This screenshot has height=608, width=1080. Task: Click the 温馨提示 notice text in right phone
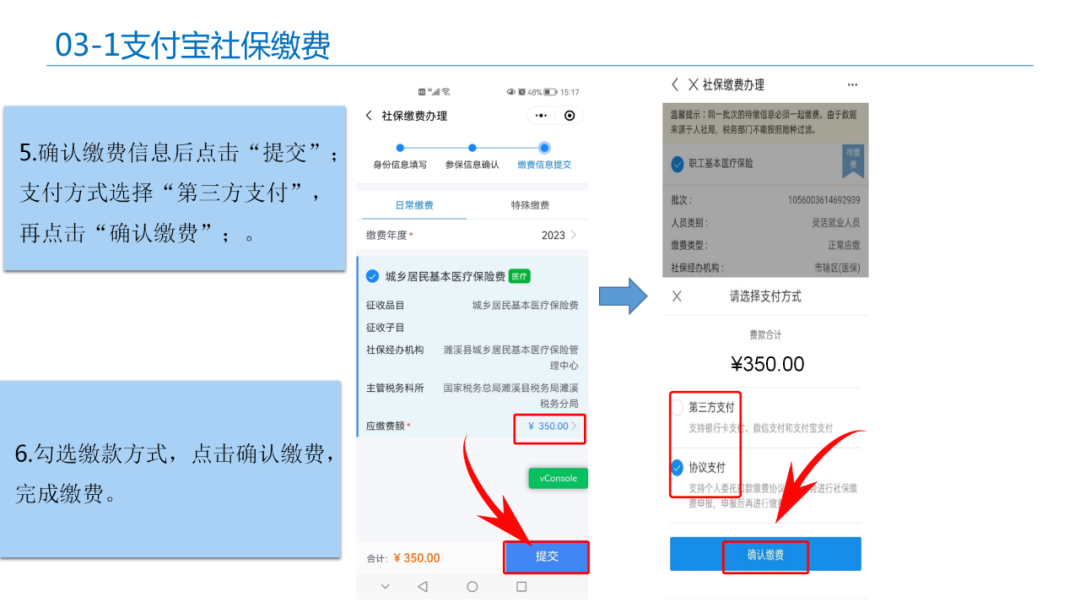coord(765,122)
